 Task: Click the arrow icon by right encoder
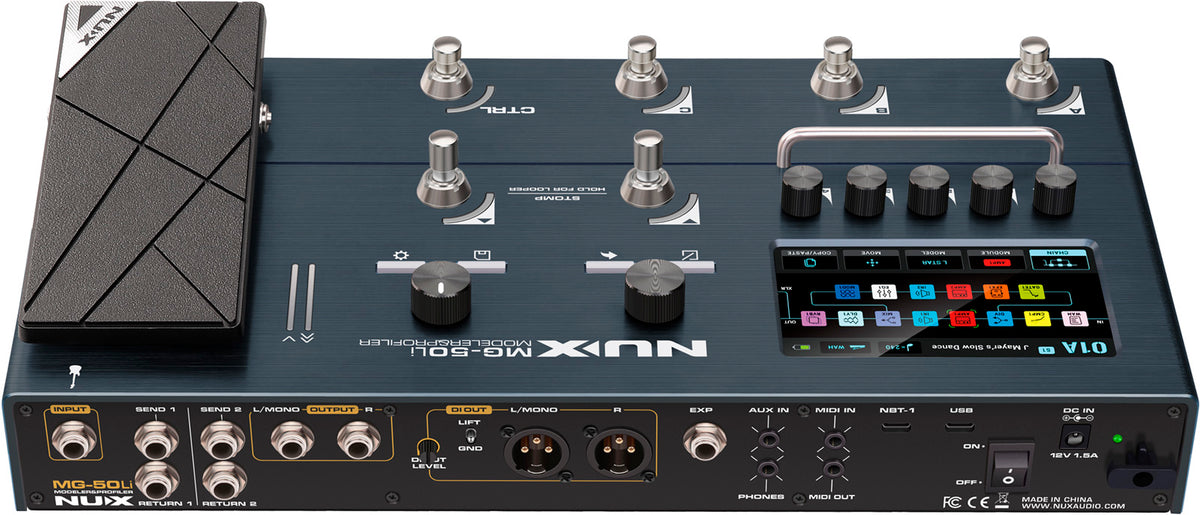pos(607,254)
